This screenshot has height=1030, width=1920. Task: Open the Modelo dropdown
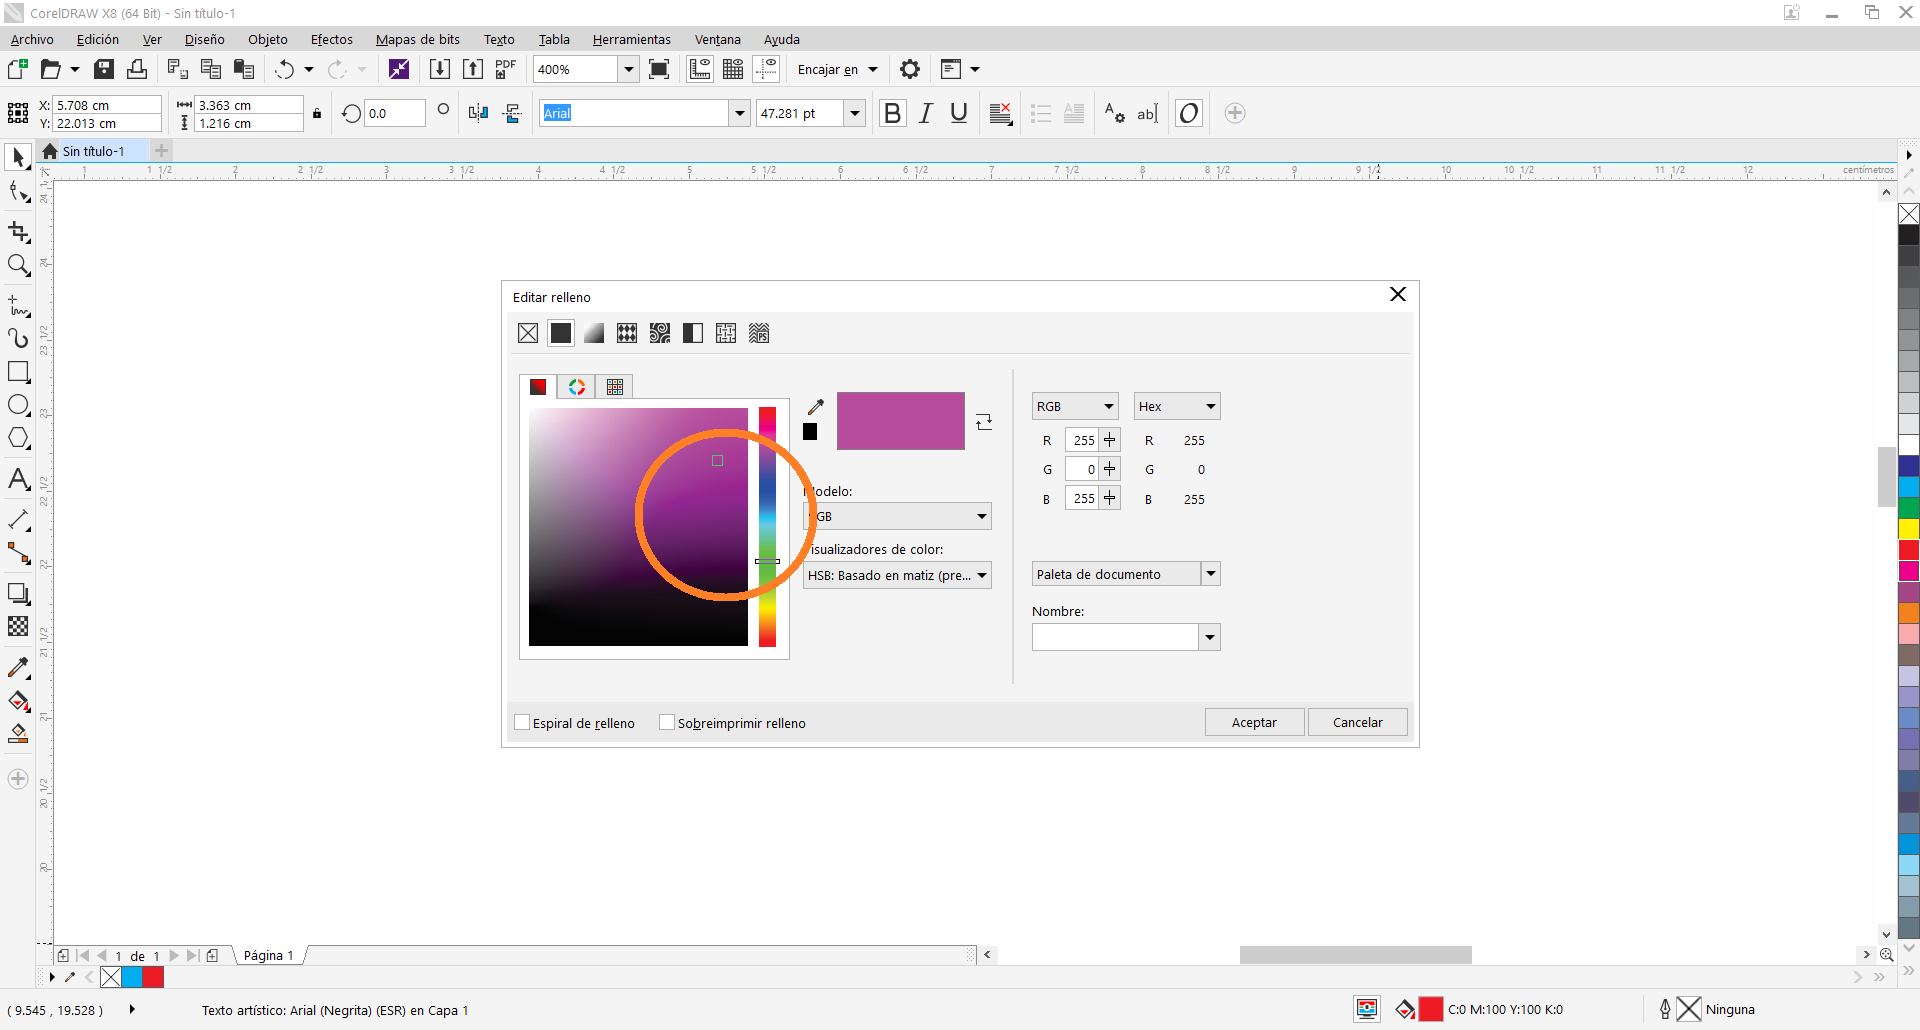(x=897, y=516)
